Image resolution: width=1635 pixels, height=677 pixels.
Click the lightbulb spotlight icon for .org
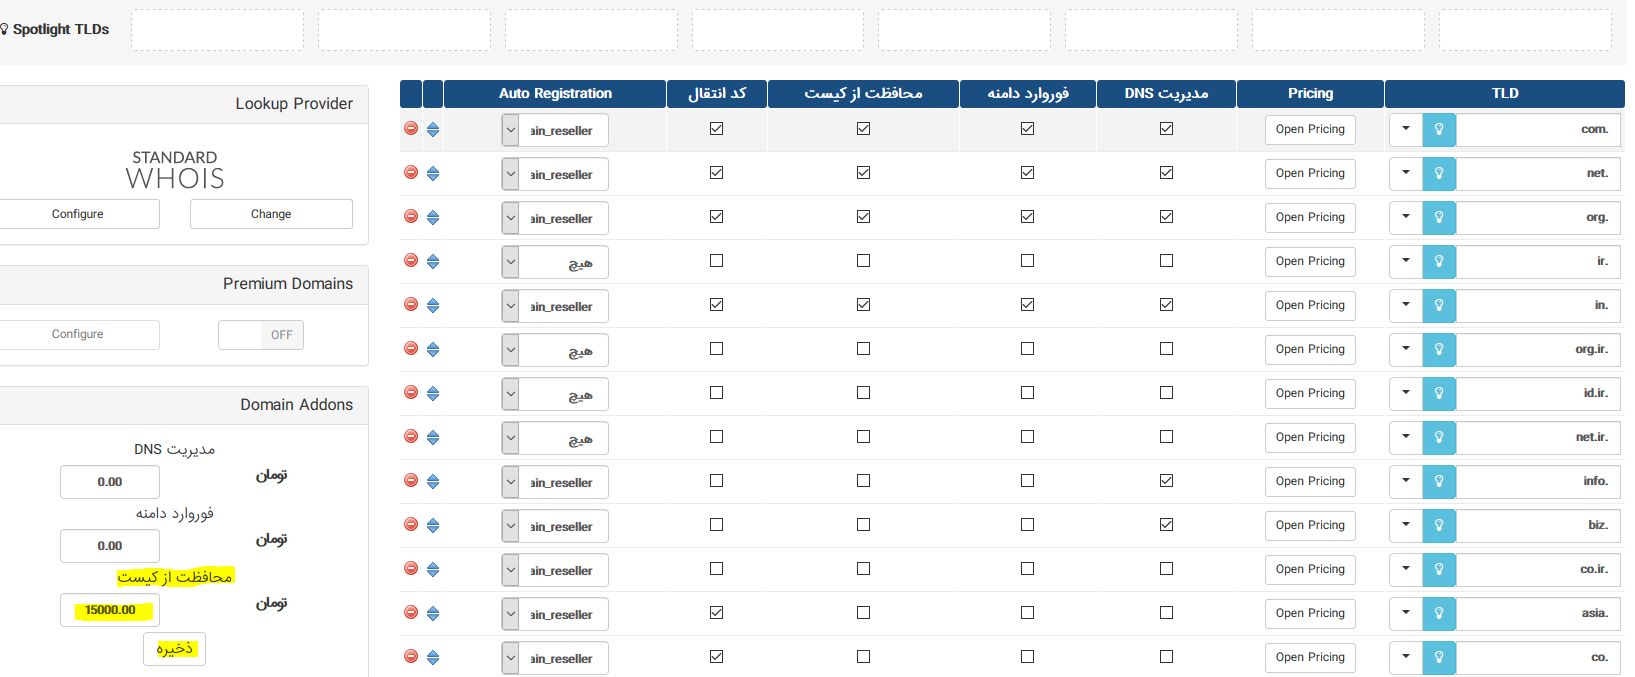1439,217
